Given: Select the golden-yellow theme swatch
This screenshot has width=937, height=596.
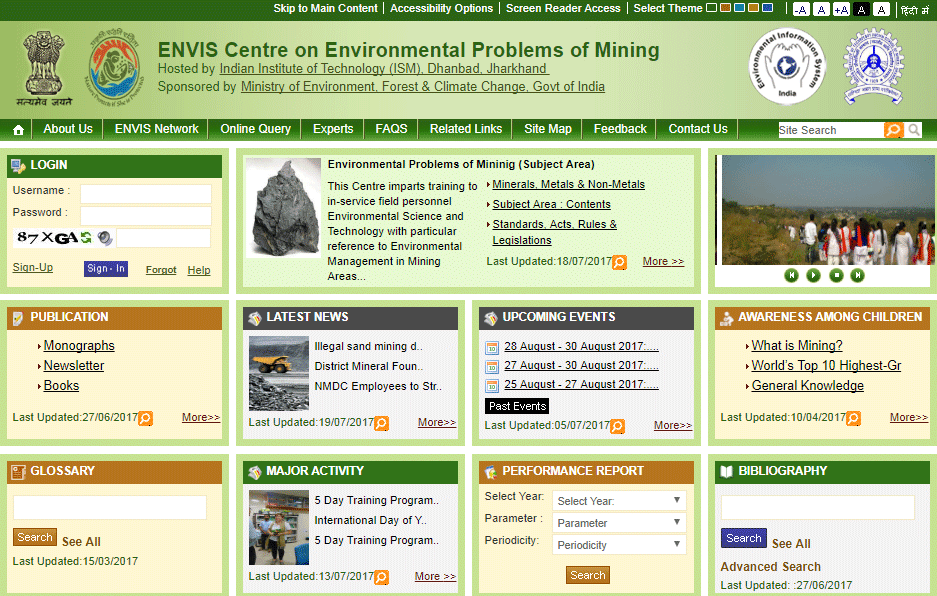Looking at the screenshot, I should (x=754, y=8).
